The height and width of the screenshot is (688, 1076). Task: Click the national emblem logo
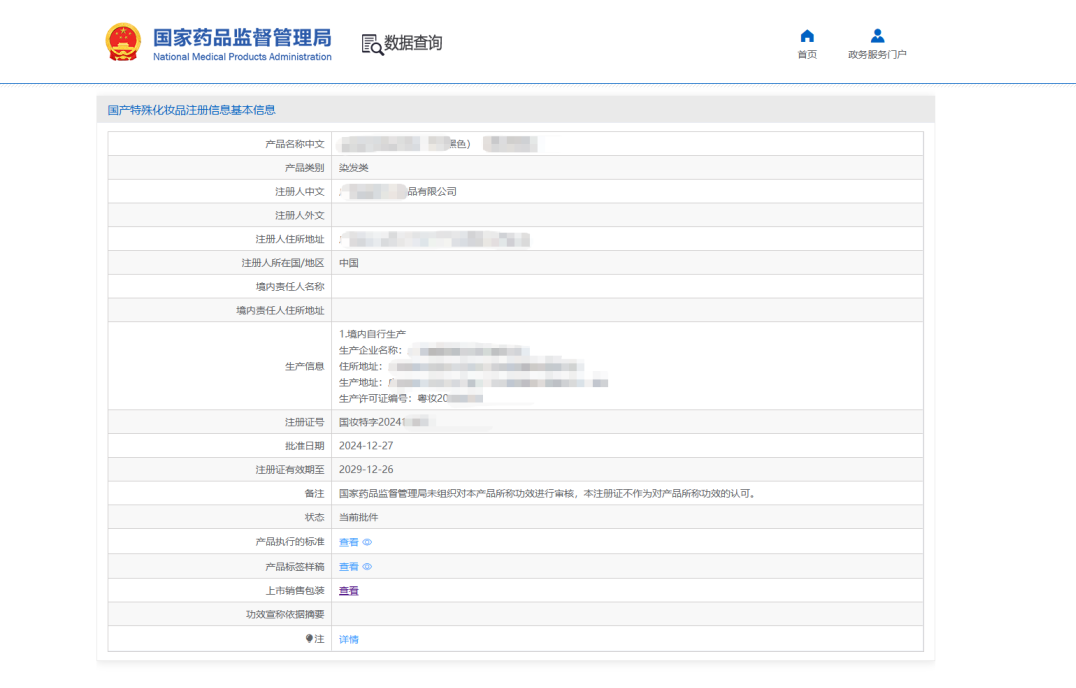123,43
